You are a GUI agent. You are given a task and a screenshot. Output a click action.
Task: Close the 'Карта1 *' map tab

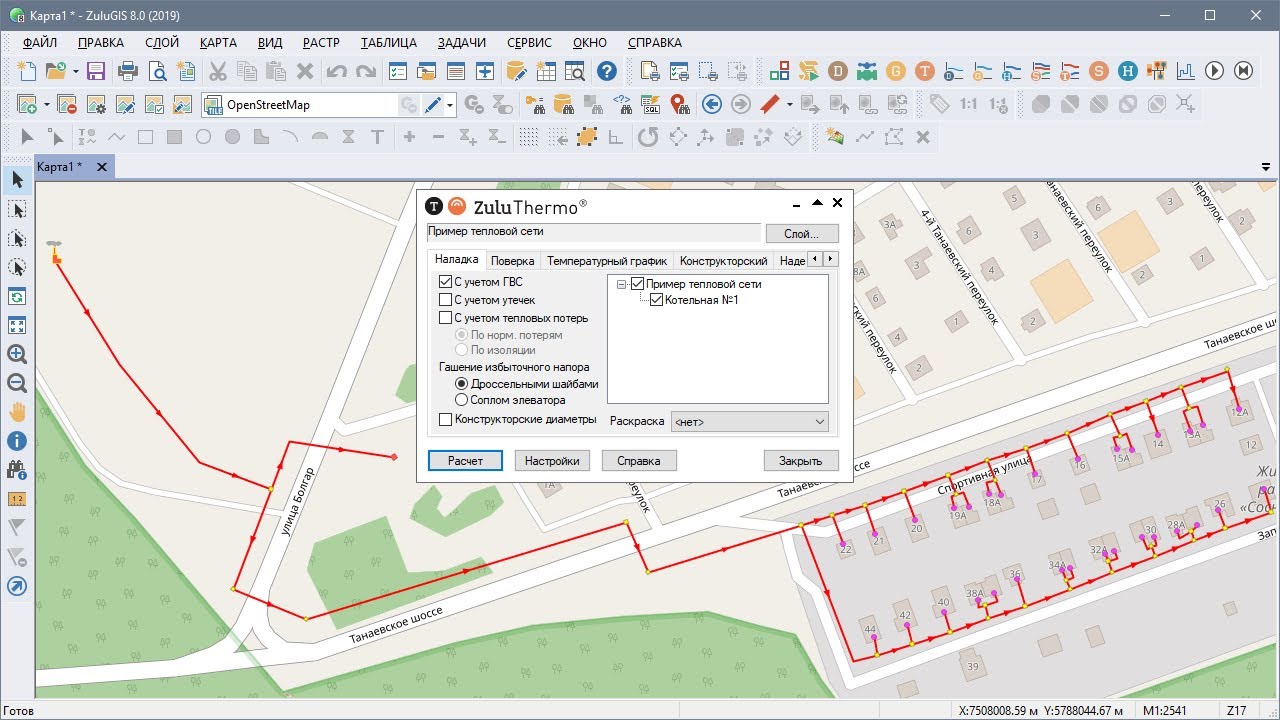pyautogui.click(x=102, y=167)
